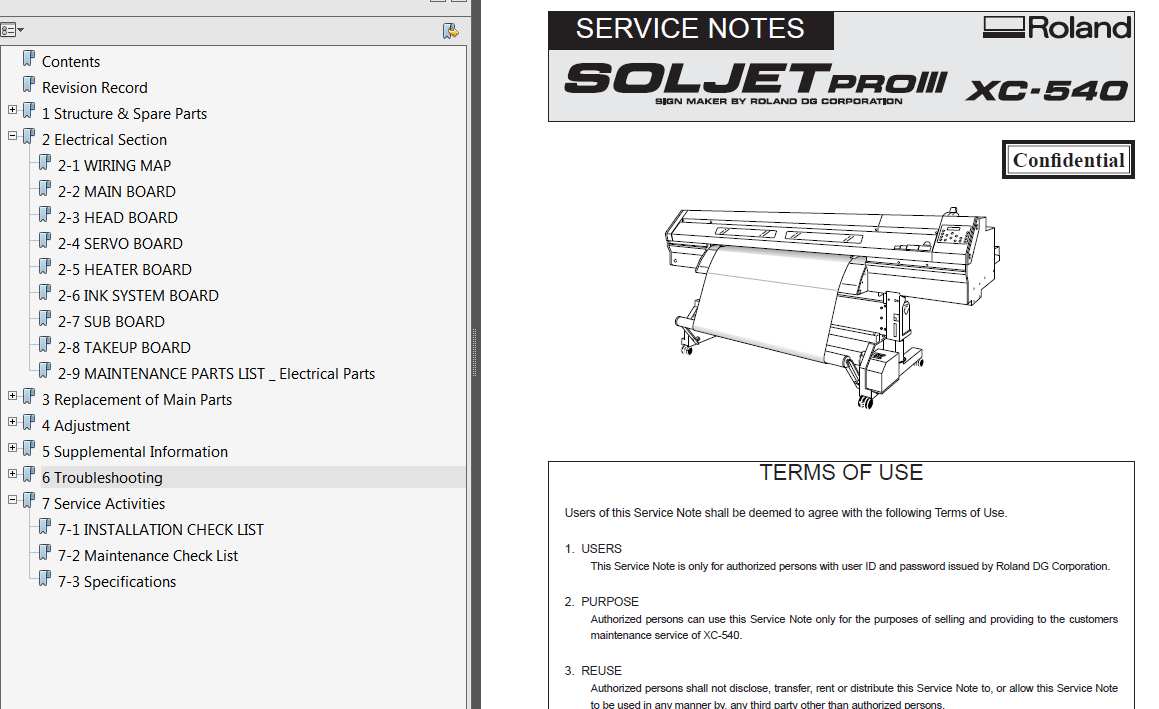Click the bookmark icon for 2 Electrical Section
Screen dimensions: 1159x709
click(29, 137)
